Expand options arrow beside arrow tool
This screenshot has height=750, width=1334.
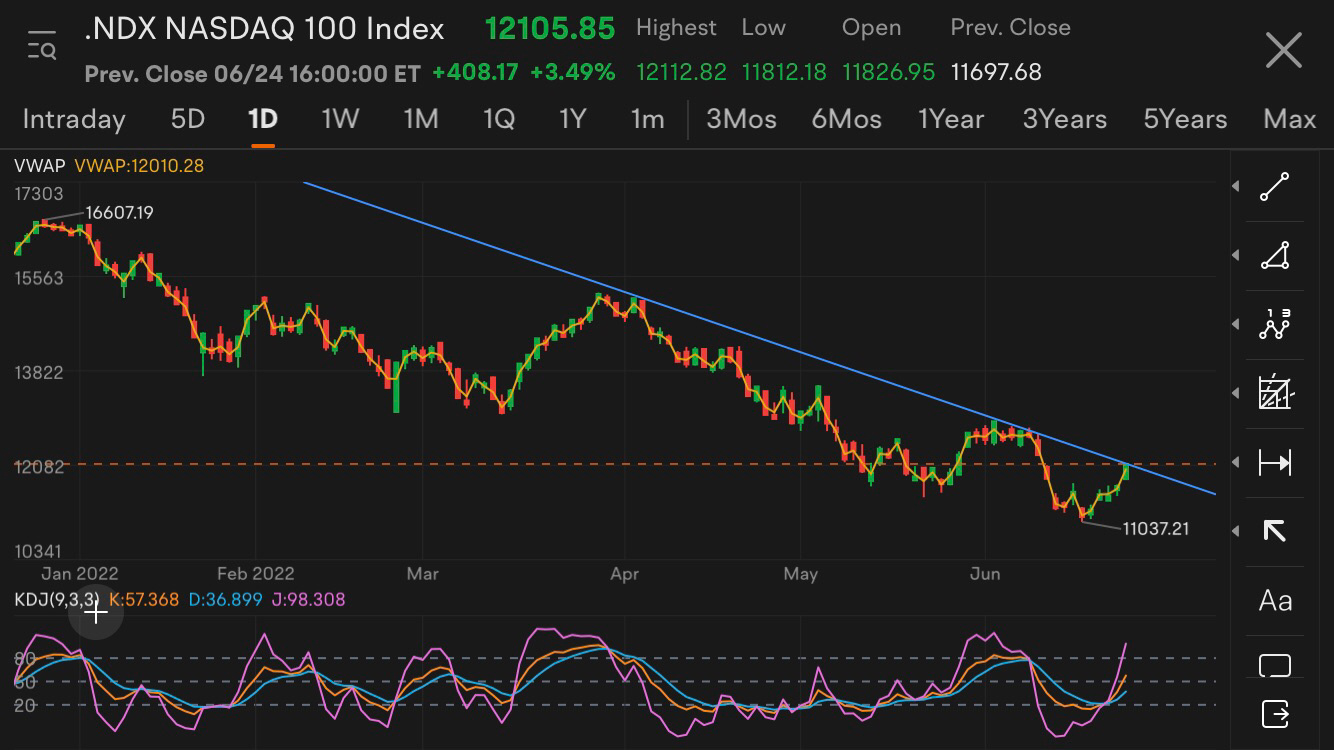click(x=1237, y=530)
